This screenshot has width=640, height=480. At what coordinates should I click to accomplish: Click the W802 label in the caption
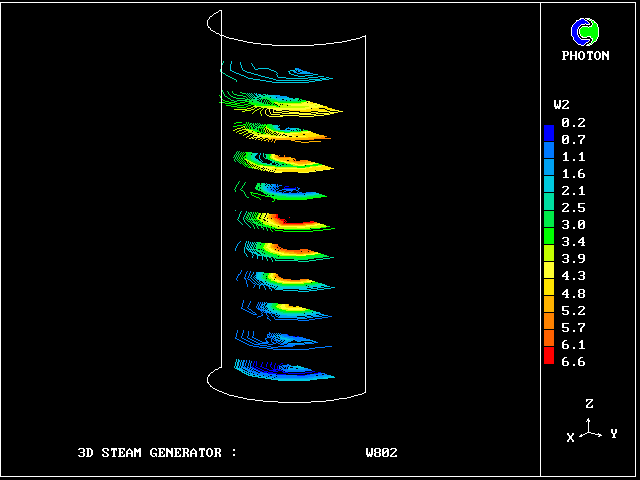point(381,453)
